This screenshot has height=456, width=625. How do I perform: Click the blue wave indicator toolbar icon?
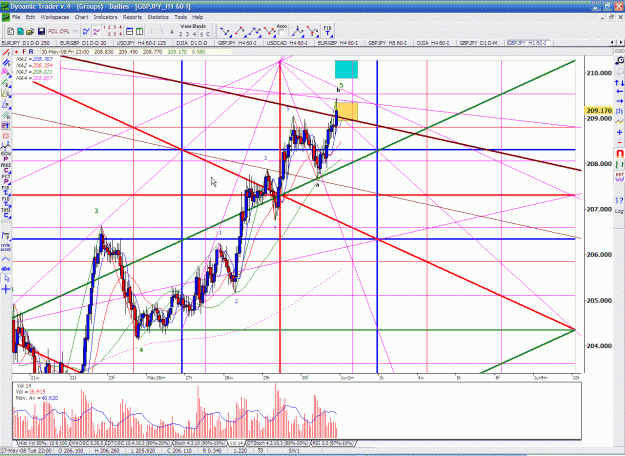pos(86,31)
